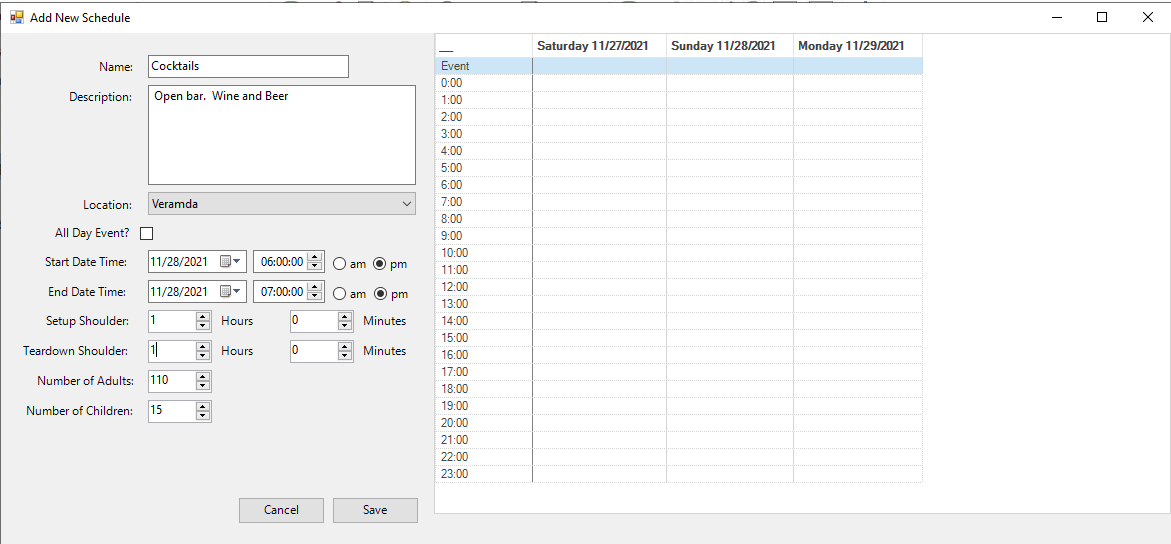Increment Setup Shoulder hours up arrow

coord(203,317)
